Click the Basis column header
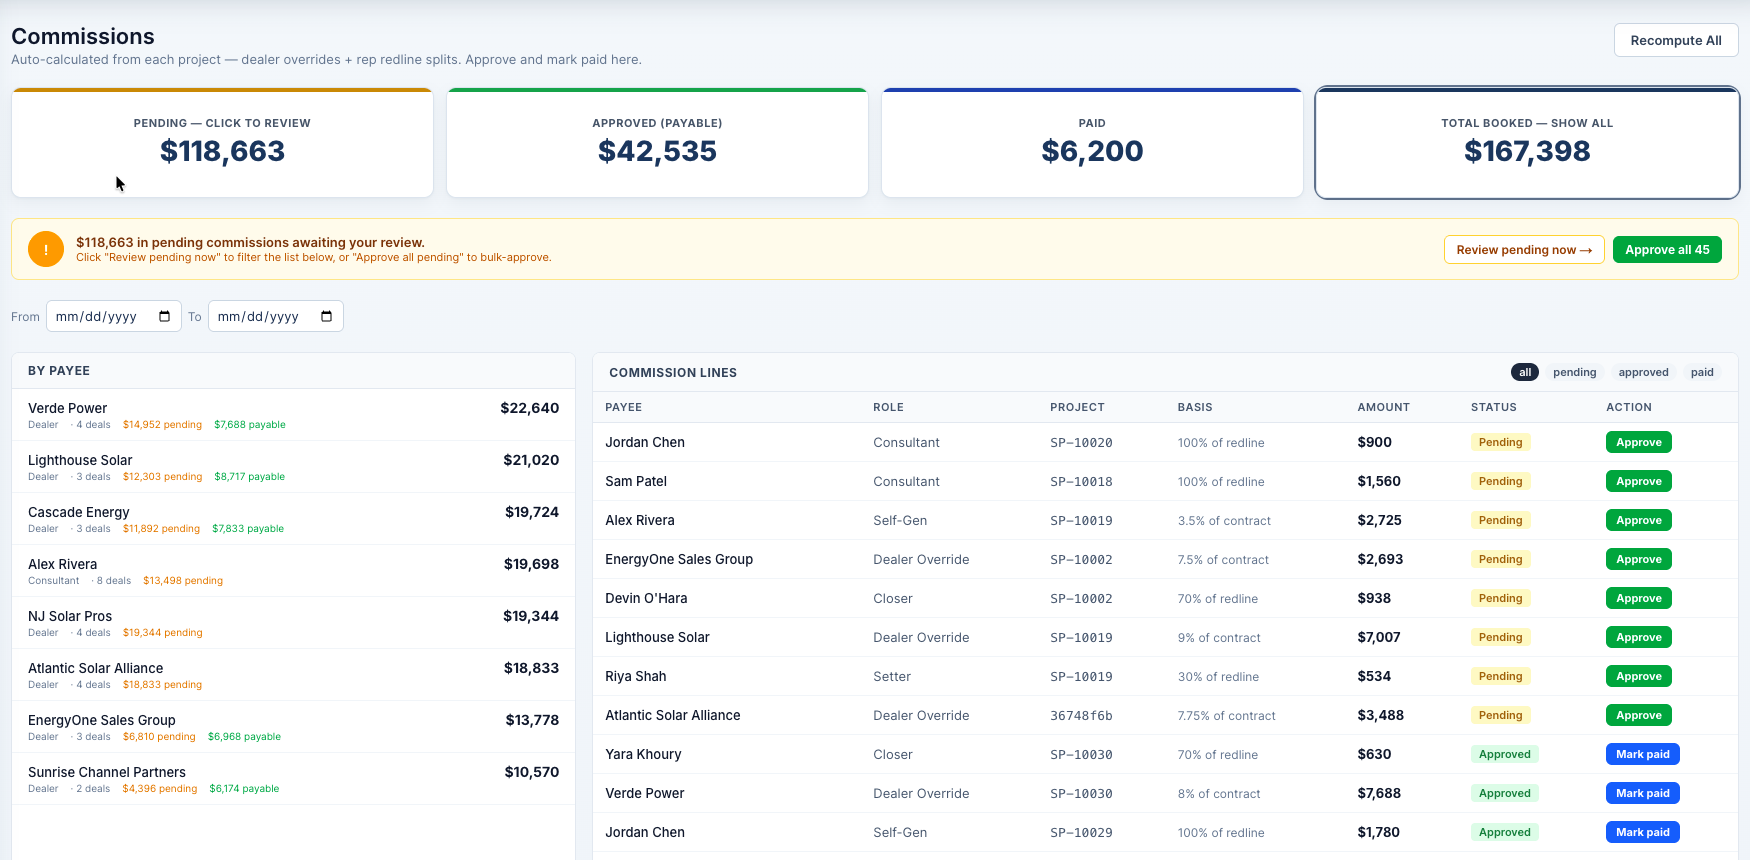The height and width of the screenshot is (860, 1750). click(1195, 407)
